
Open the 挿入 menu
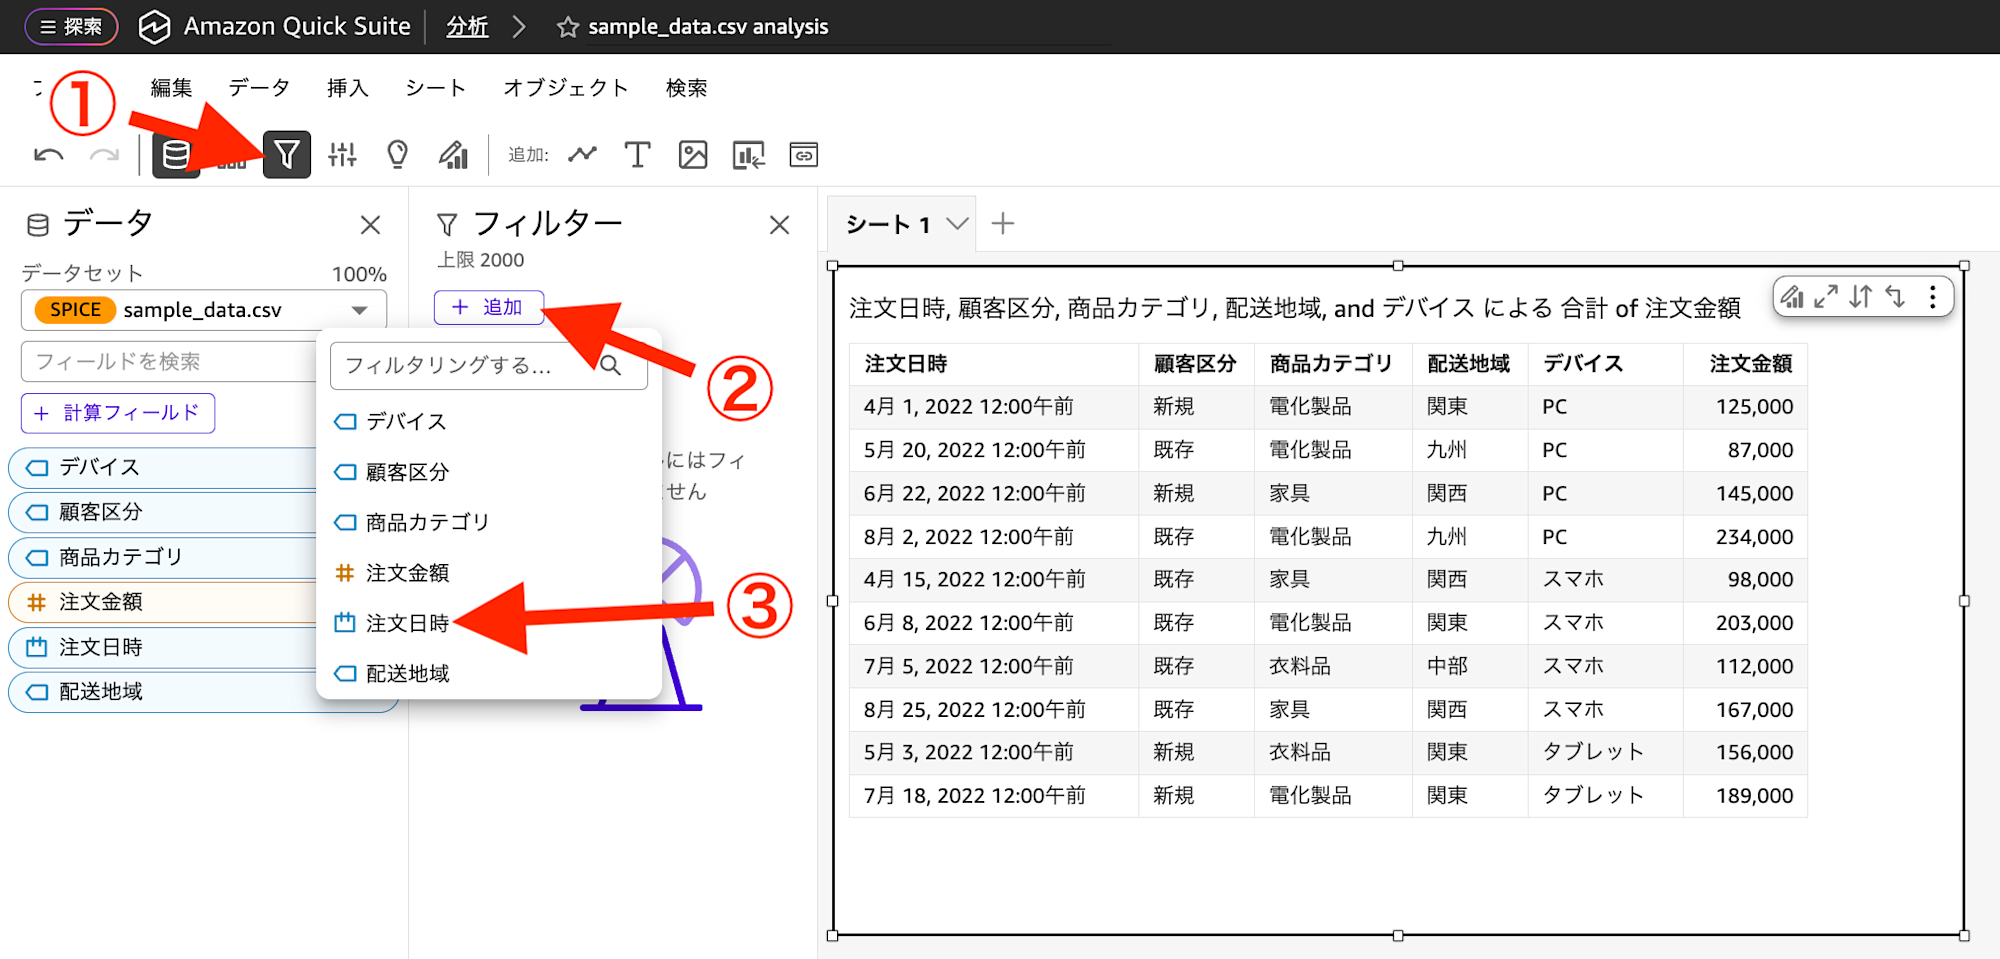(346, 88)
